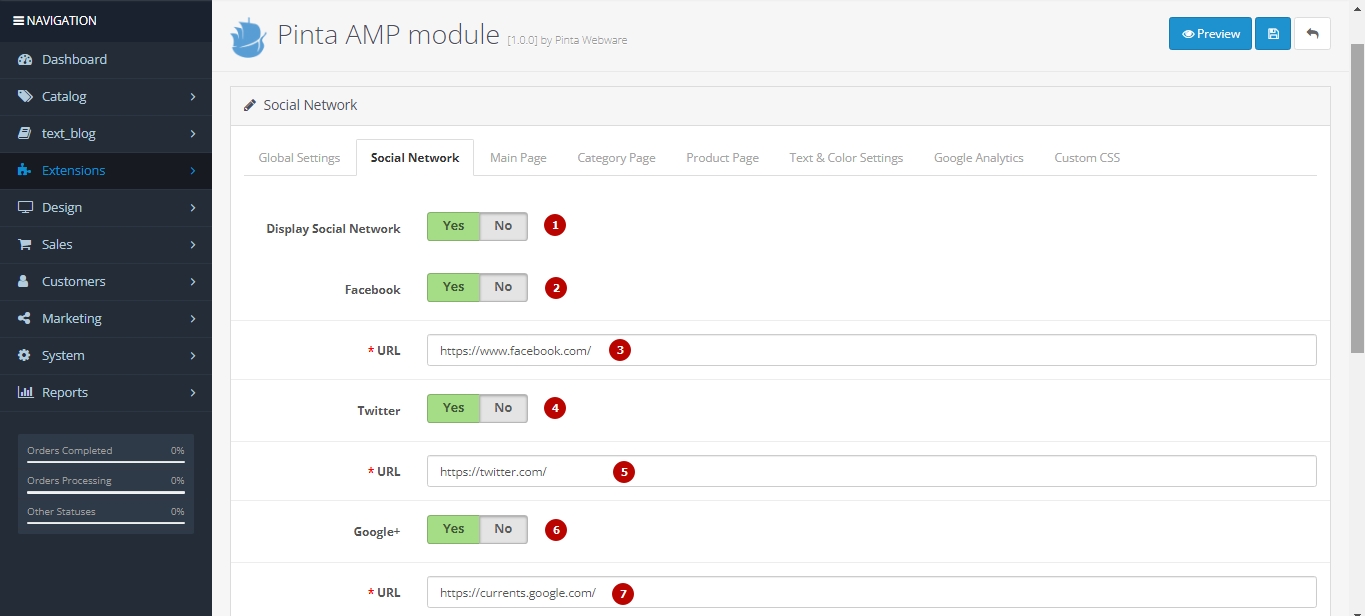The image size is (1365, 616).
Task: Expand Customers submenu chevron
Action: [x=193, y=282]
